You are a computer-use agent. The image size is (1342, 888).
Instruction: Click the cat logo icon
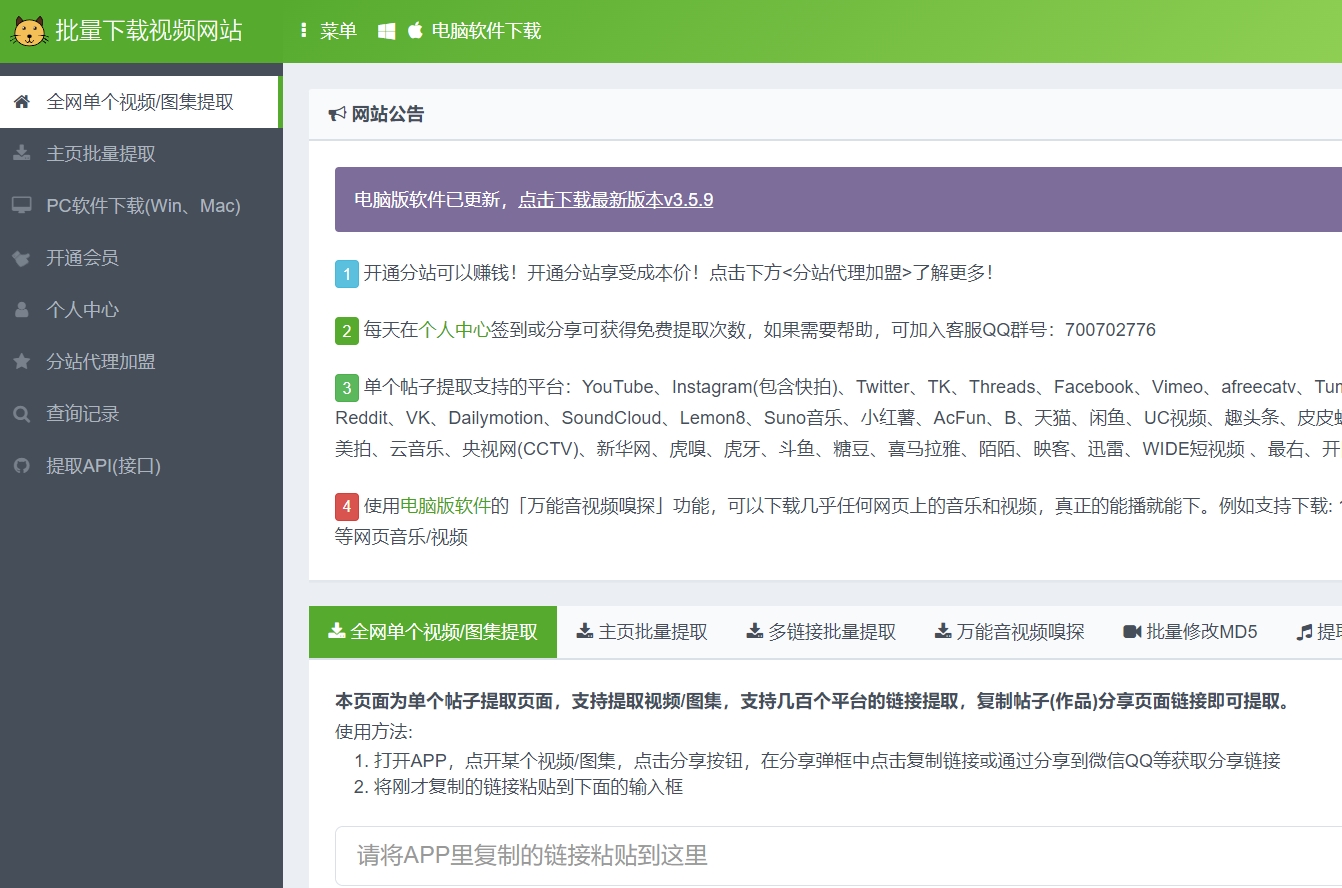pos(29,31)
